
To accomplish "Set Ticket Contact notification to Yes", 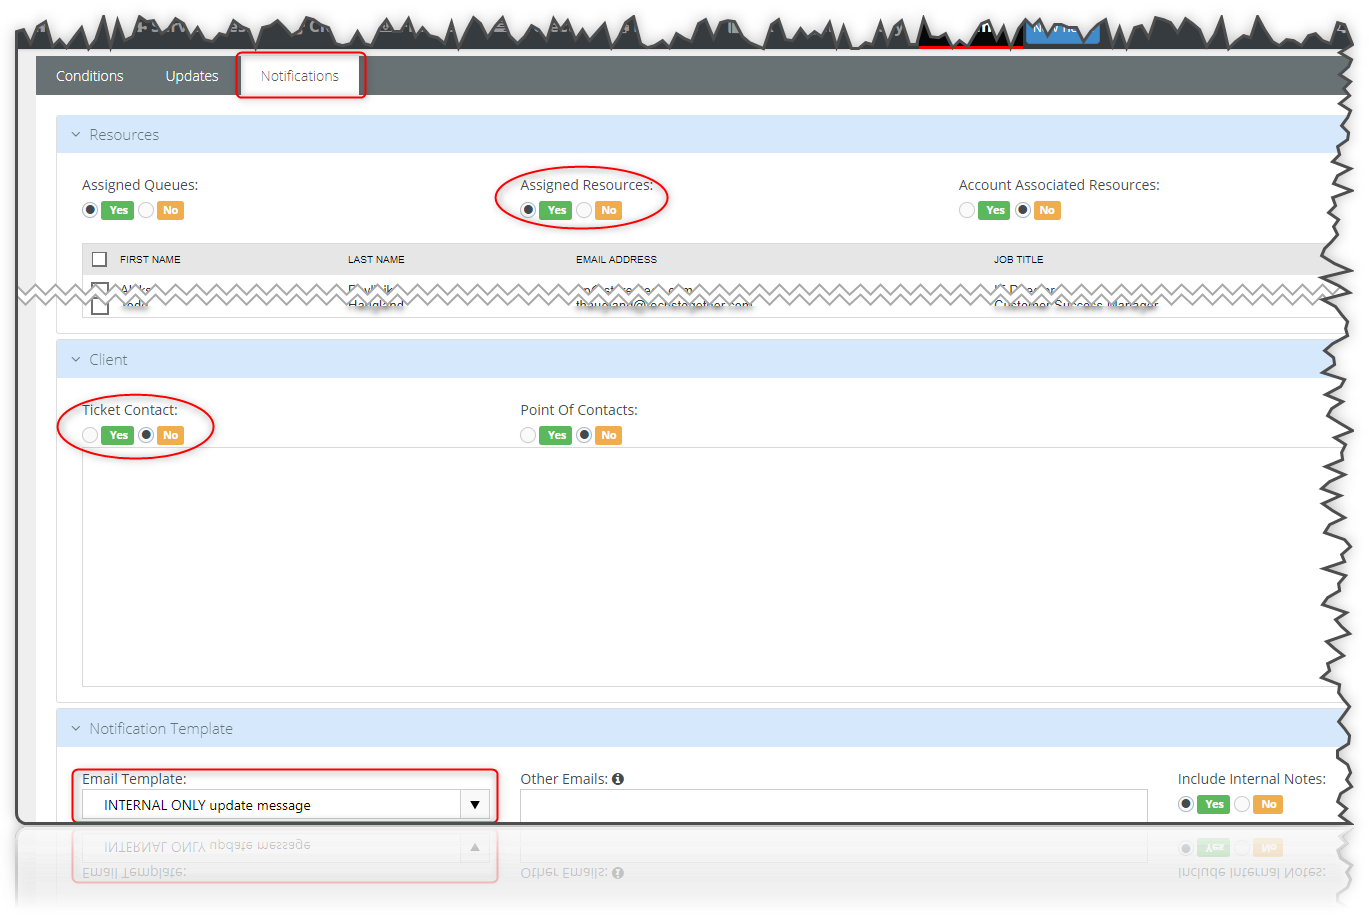I will coord(89,435).
